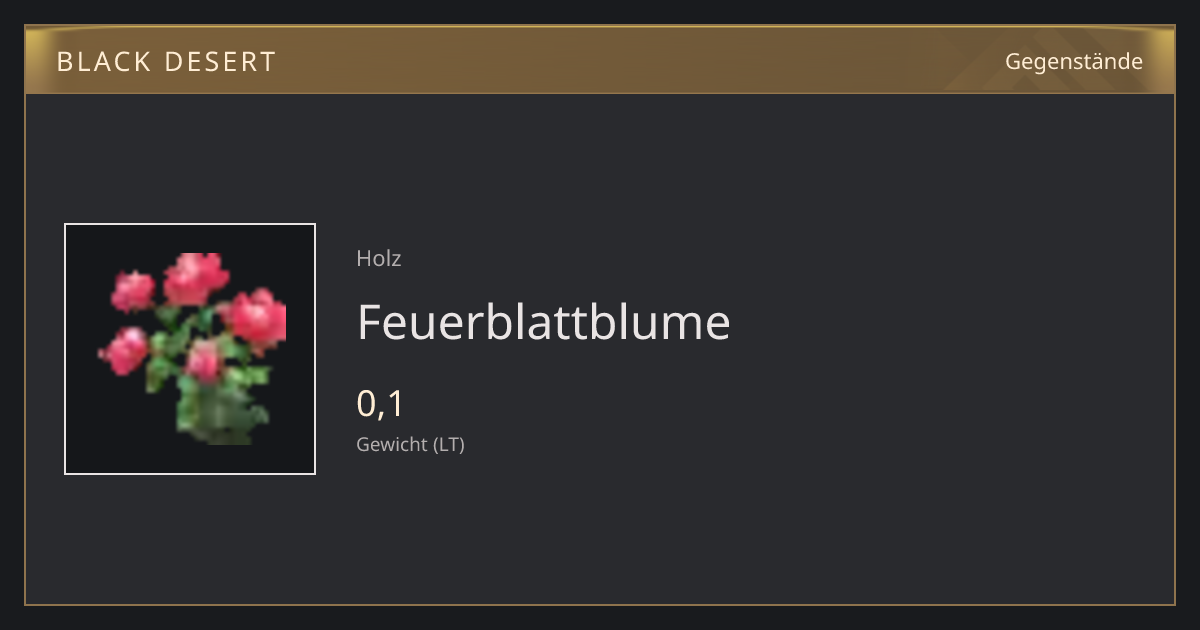This screenshot has width=1200, height=630.
Task: Open the Gegenstände section
Action: [x=1074, y=62]
